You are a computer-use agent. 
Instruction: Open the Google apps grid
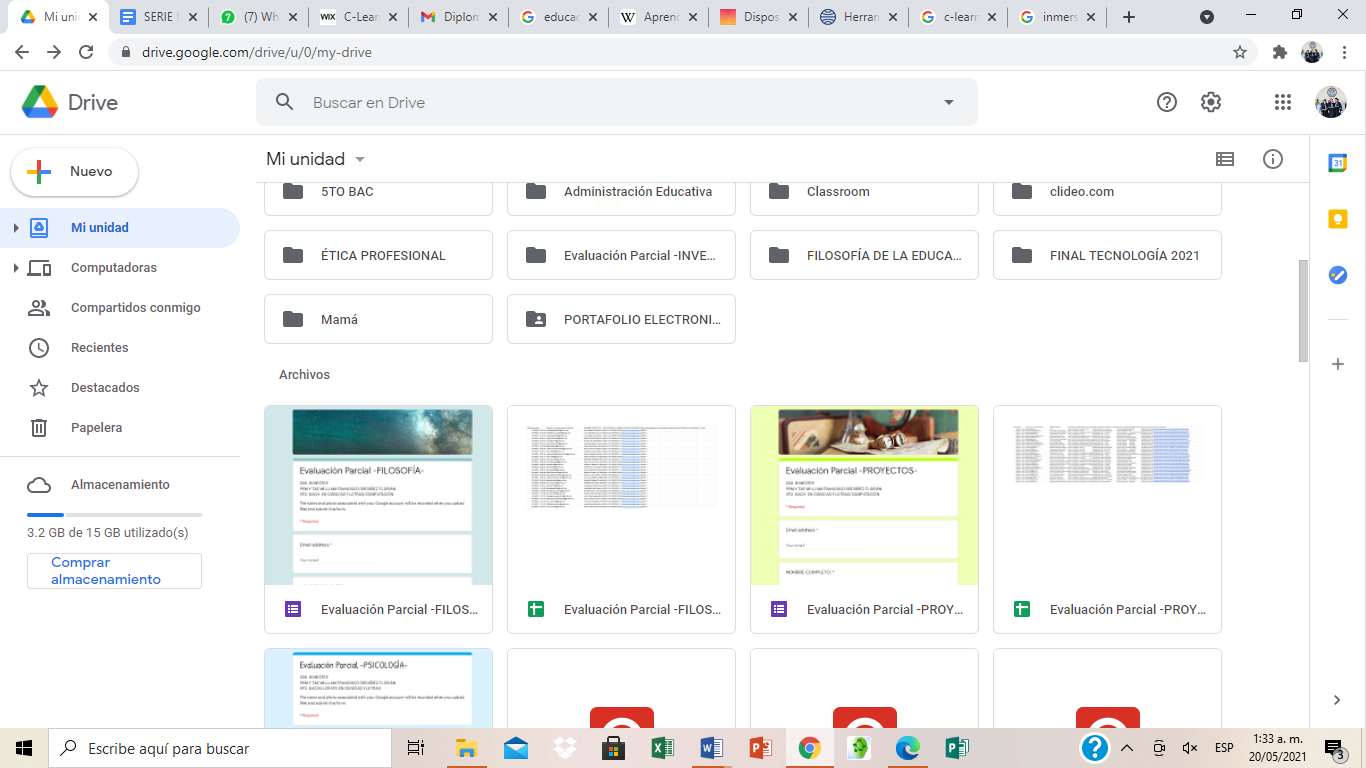(x=1283, y=102)
